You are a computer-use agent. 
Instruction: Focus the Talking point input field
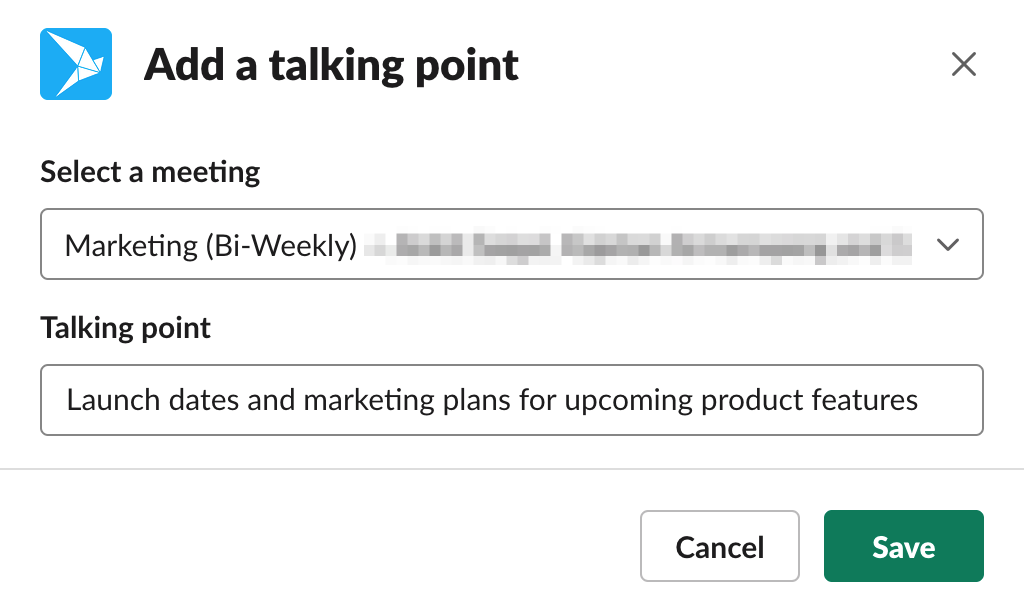511,400
